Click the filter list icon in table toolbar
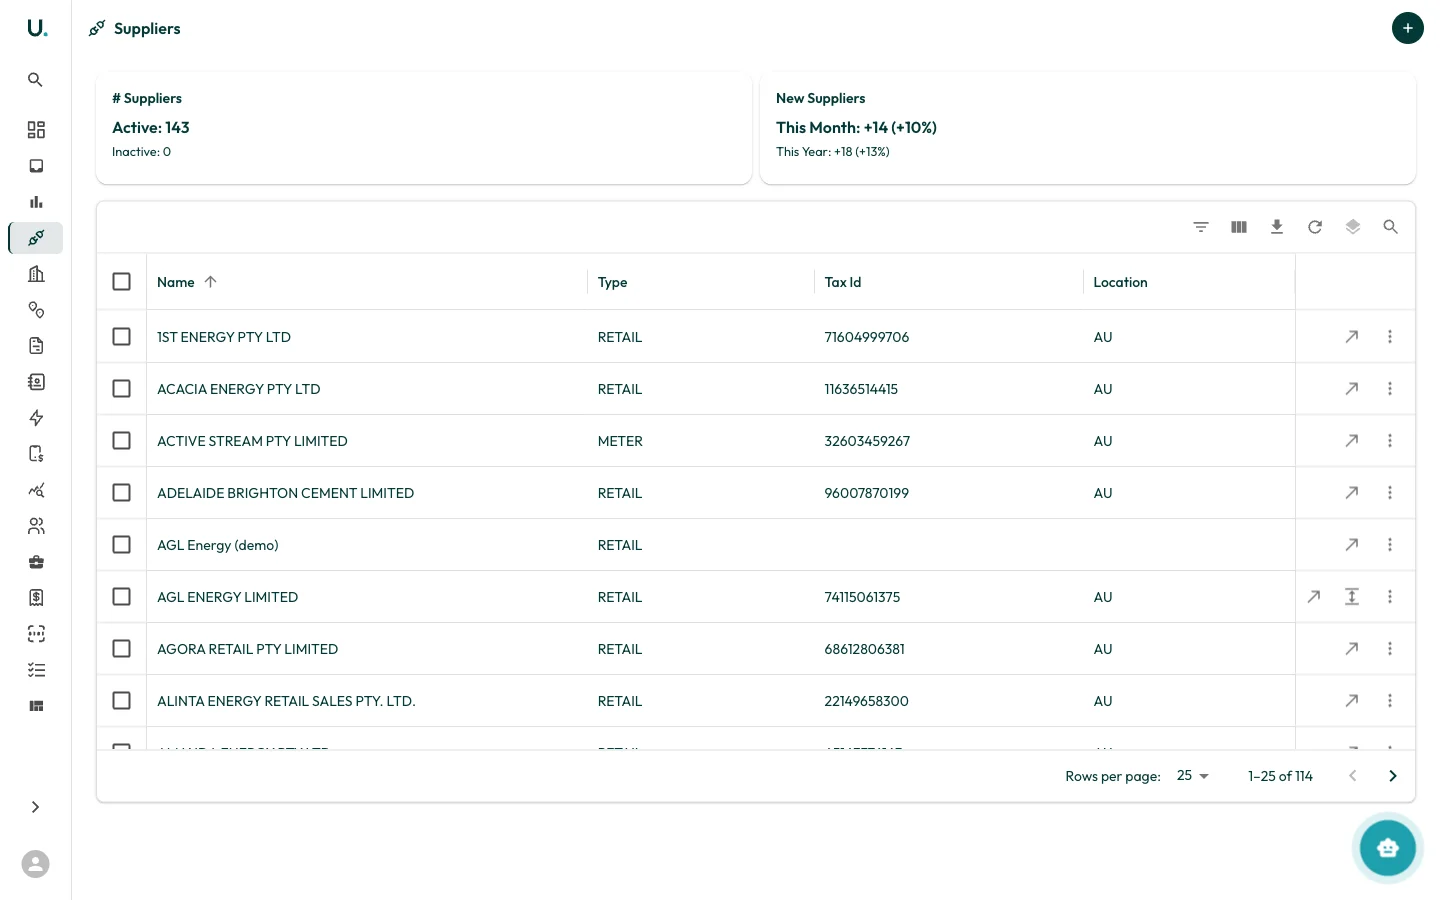The image size is (1440, 900). 1201,227
